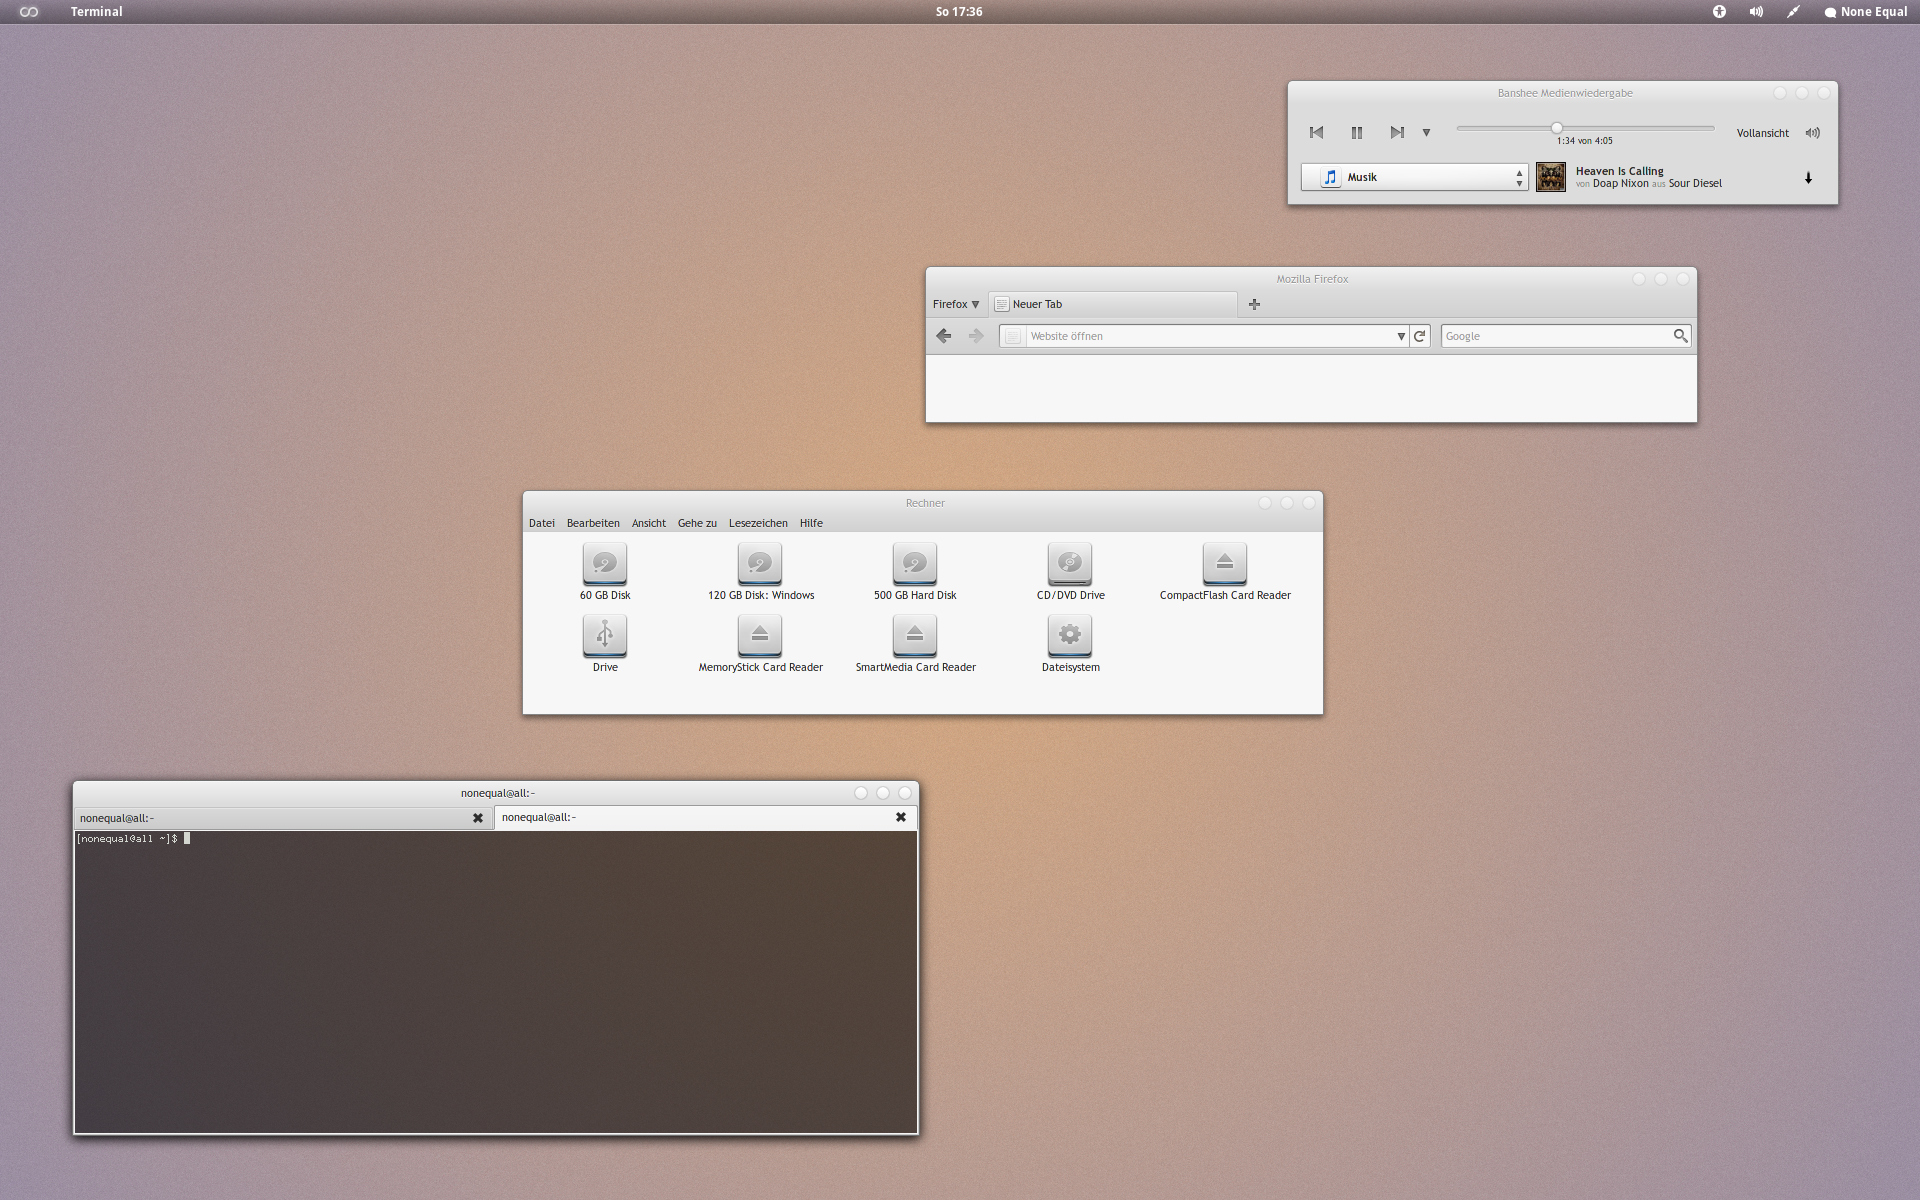This screenshot has height=1200, width=1920.
Task: Select the SmartMedia Card Reader icon
Action: pos(915,636)
